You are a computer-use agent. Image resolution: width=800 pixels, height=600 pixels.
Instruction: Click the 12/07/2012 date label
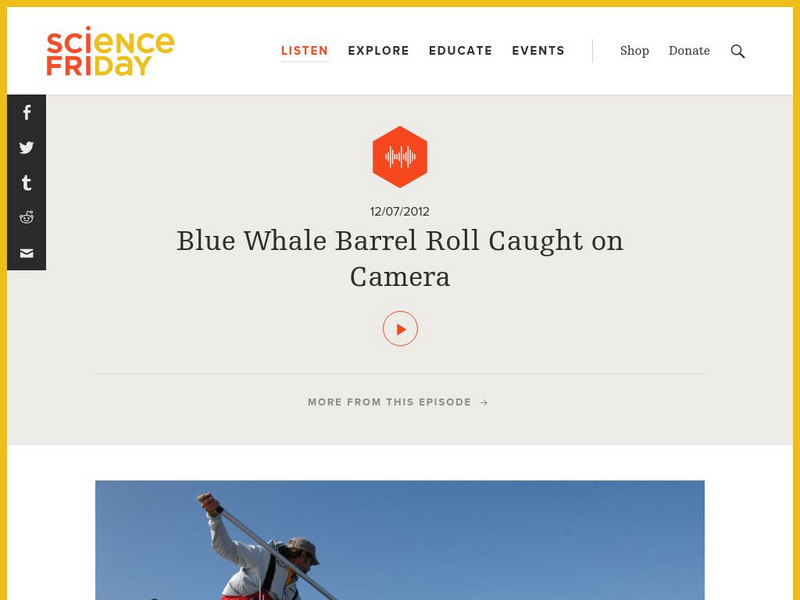400,211
